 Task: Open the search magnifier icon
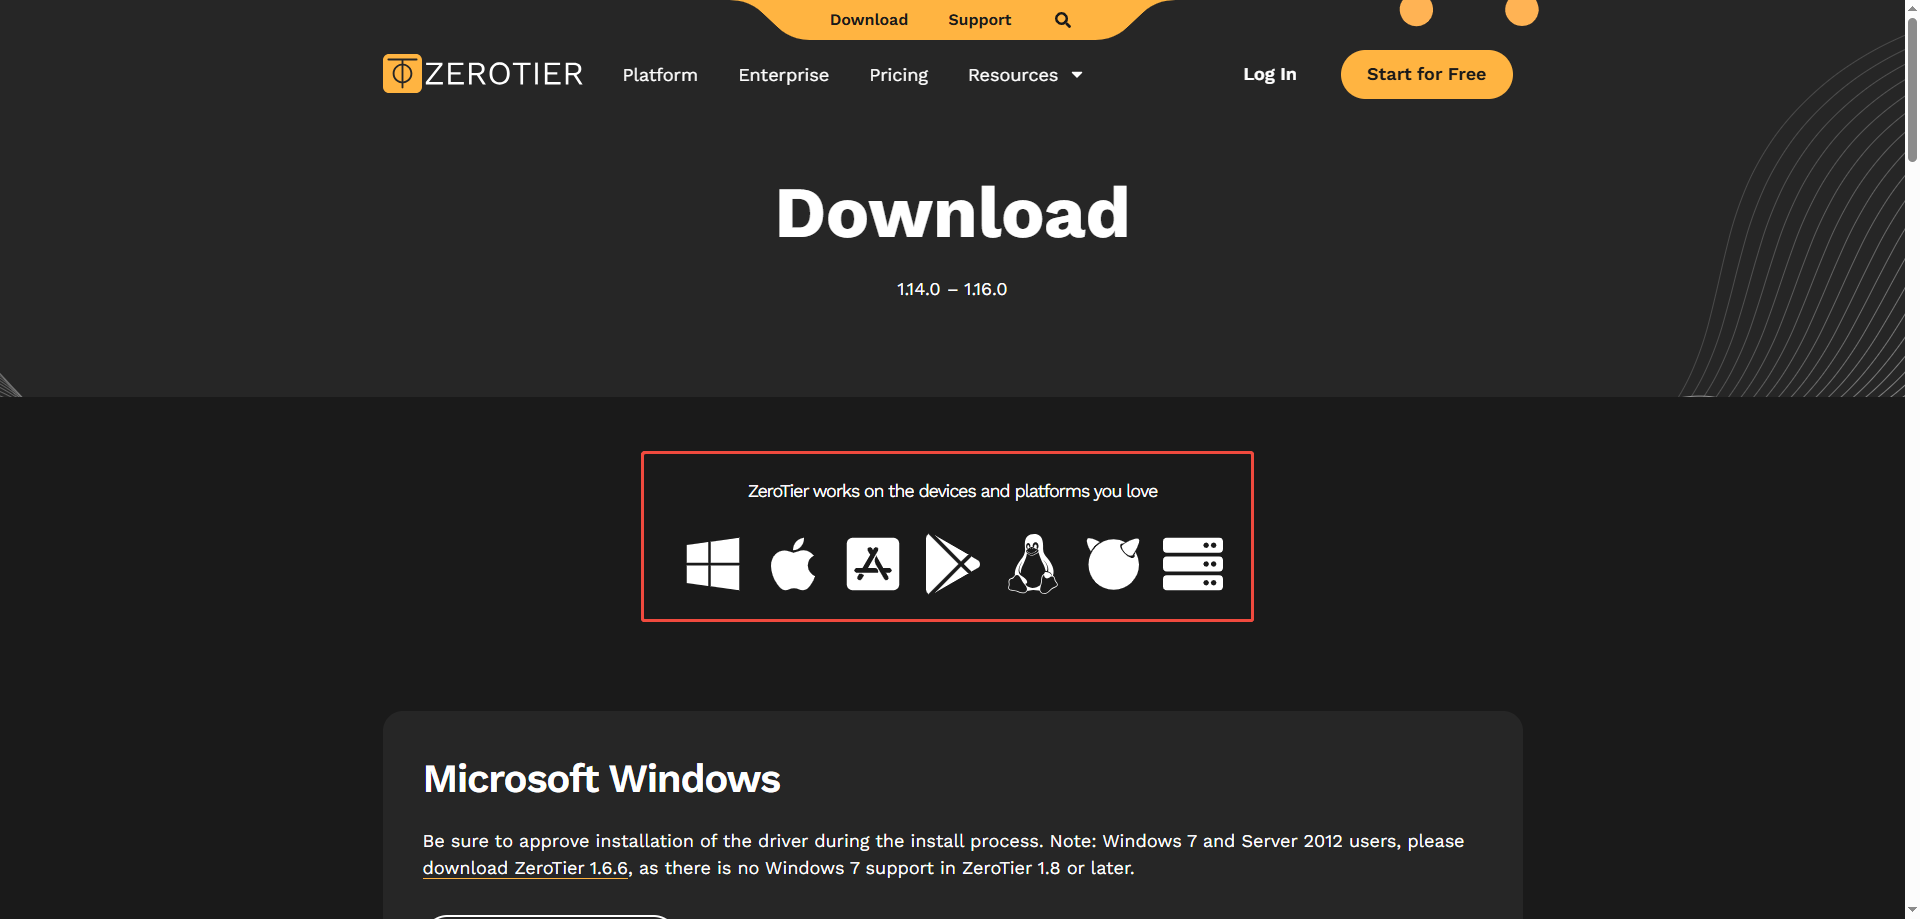coord(1063,20)
